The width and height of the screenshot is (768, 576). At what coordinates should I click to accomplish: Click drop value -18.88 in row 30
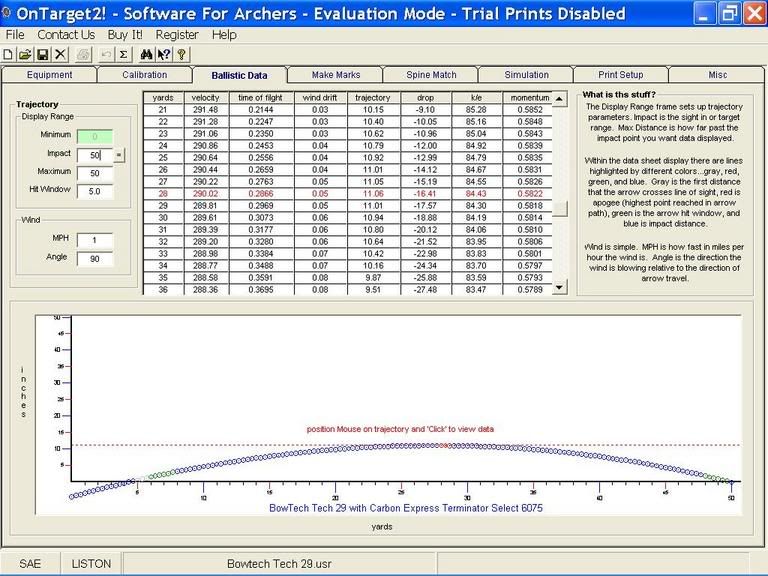[425, 217]
